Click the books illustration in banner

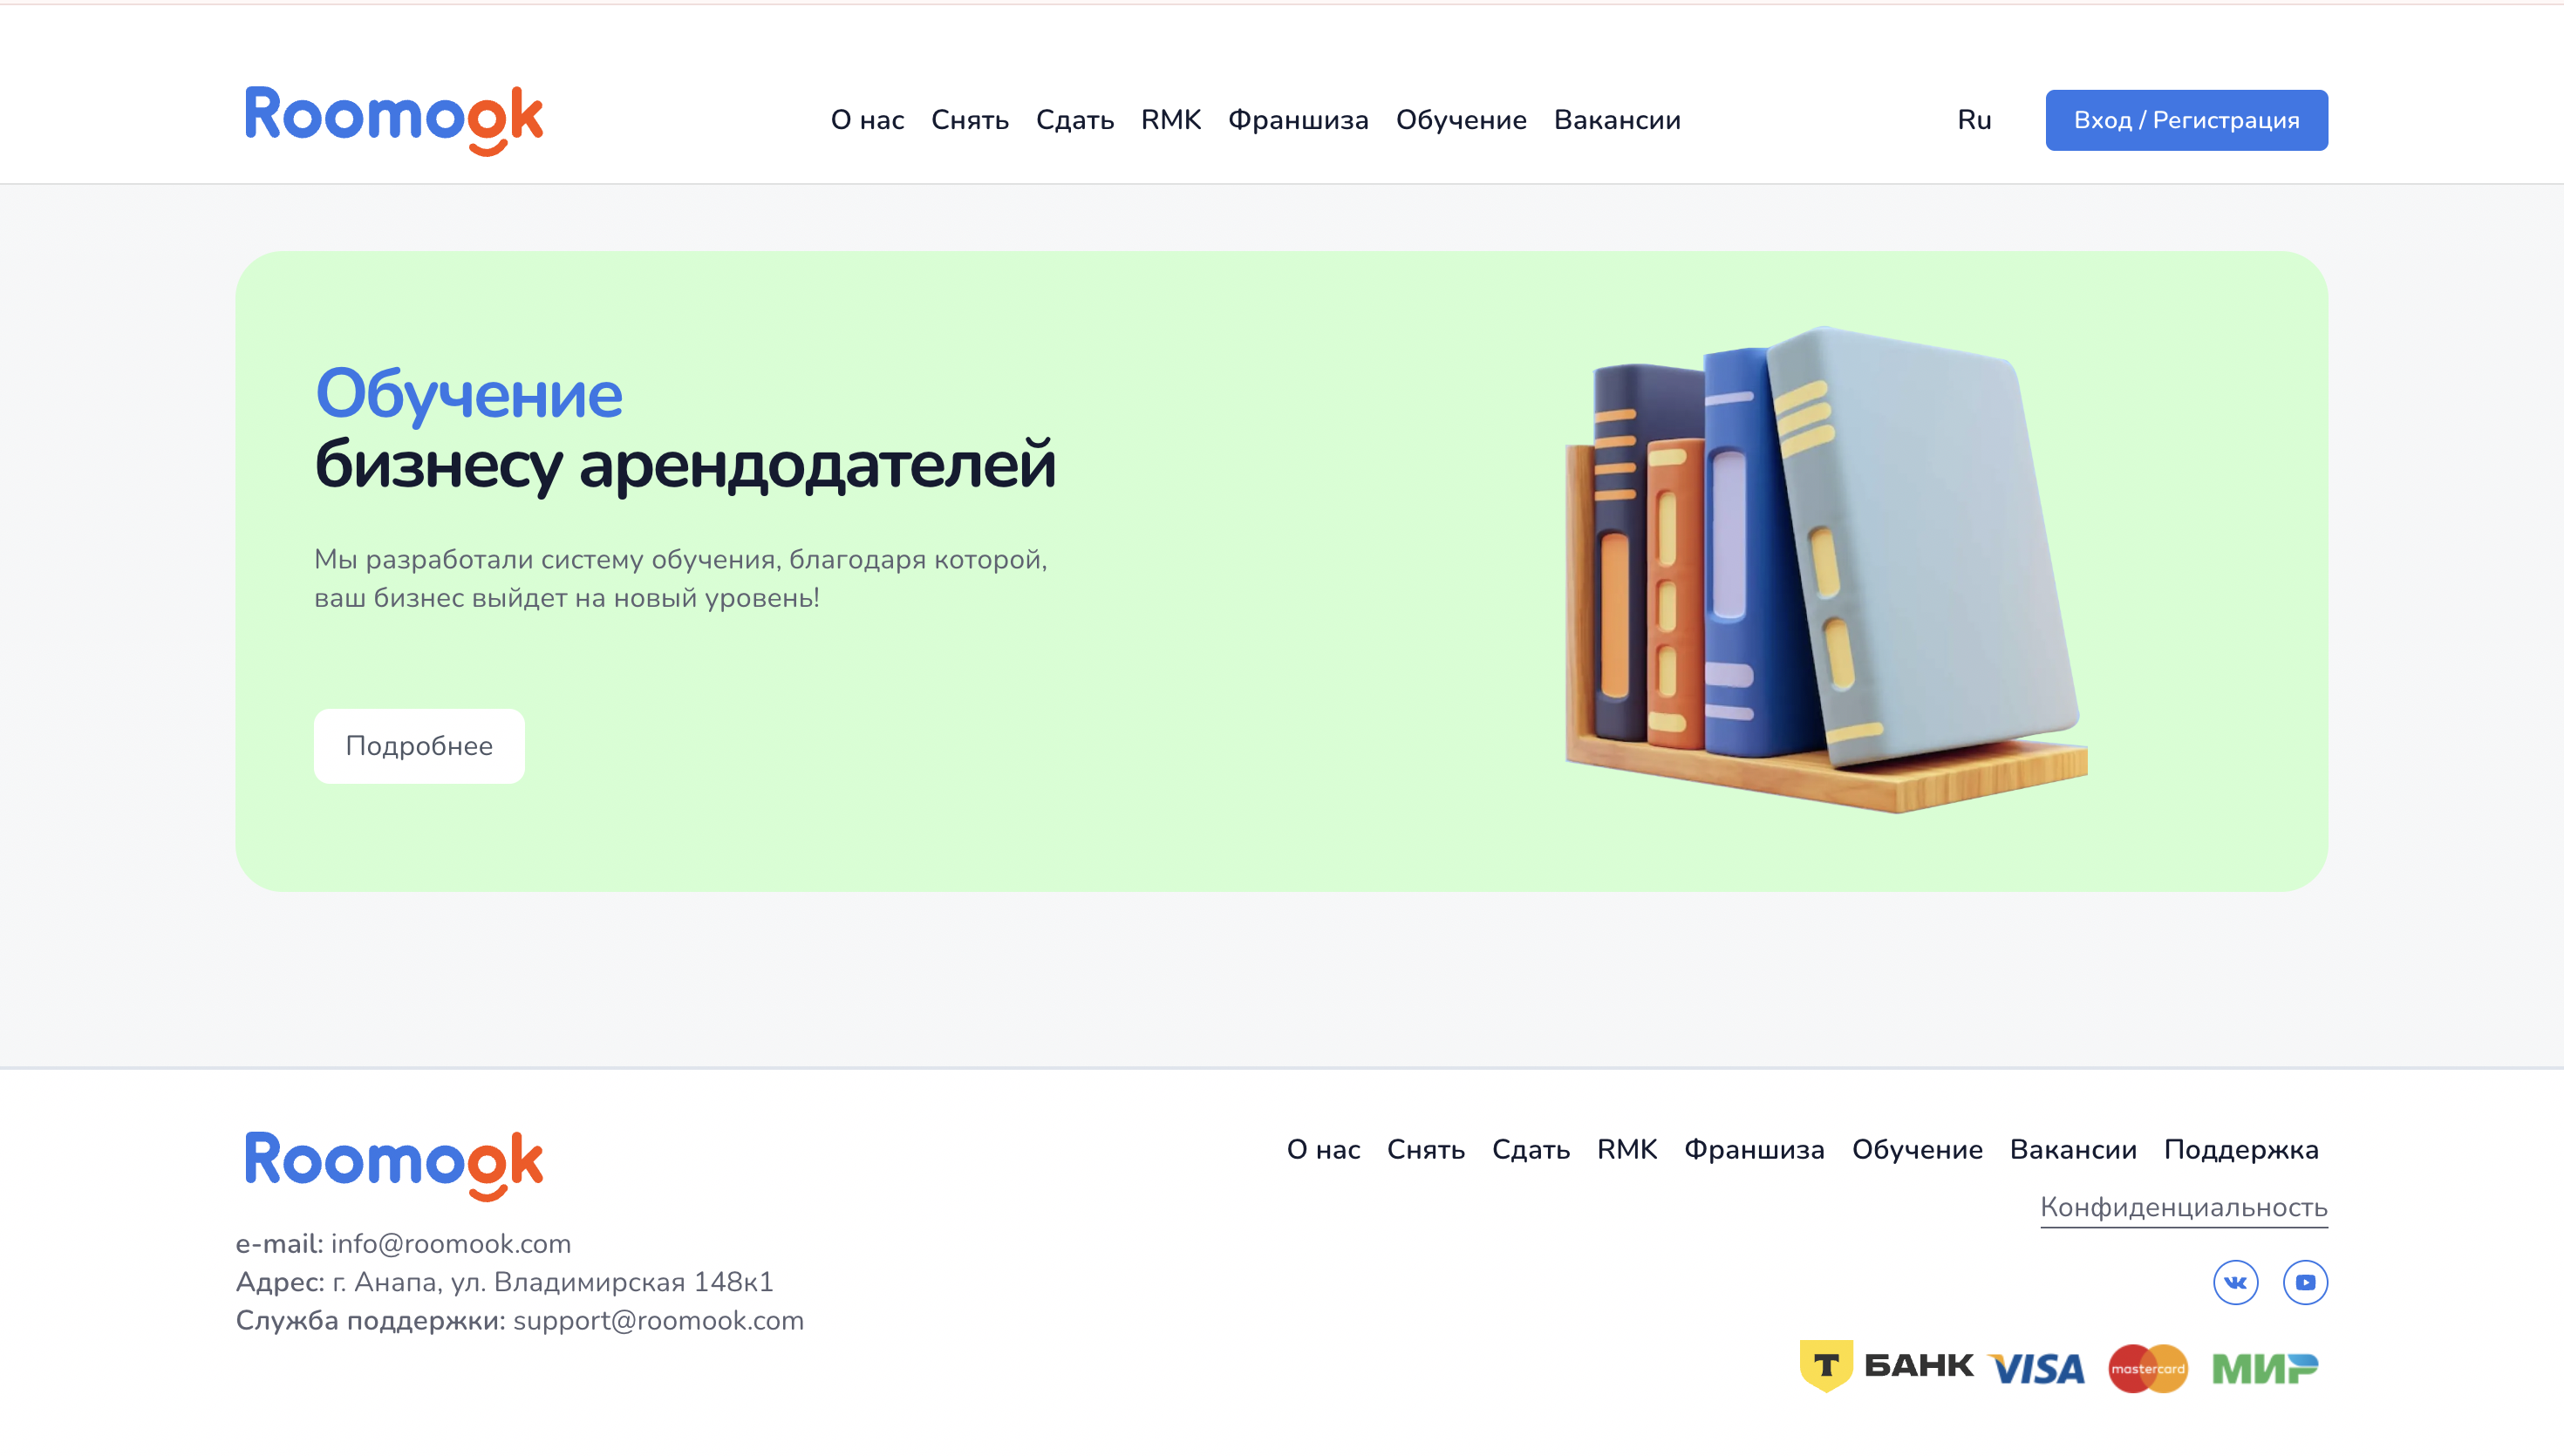click(x=1825, y=570)
